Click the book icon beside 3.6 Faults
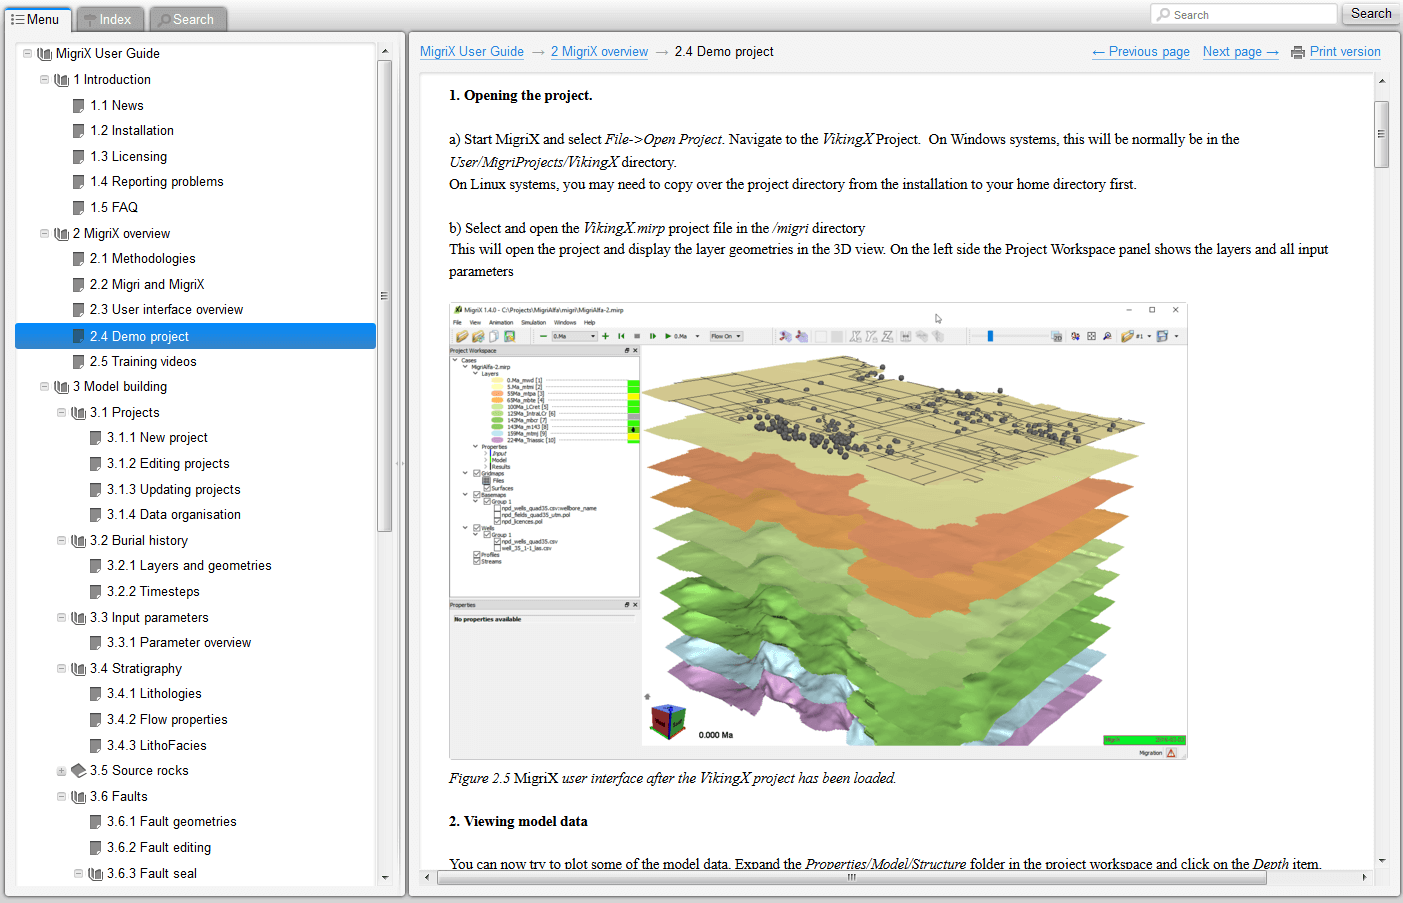 (78, 797)
